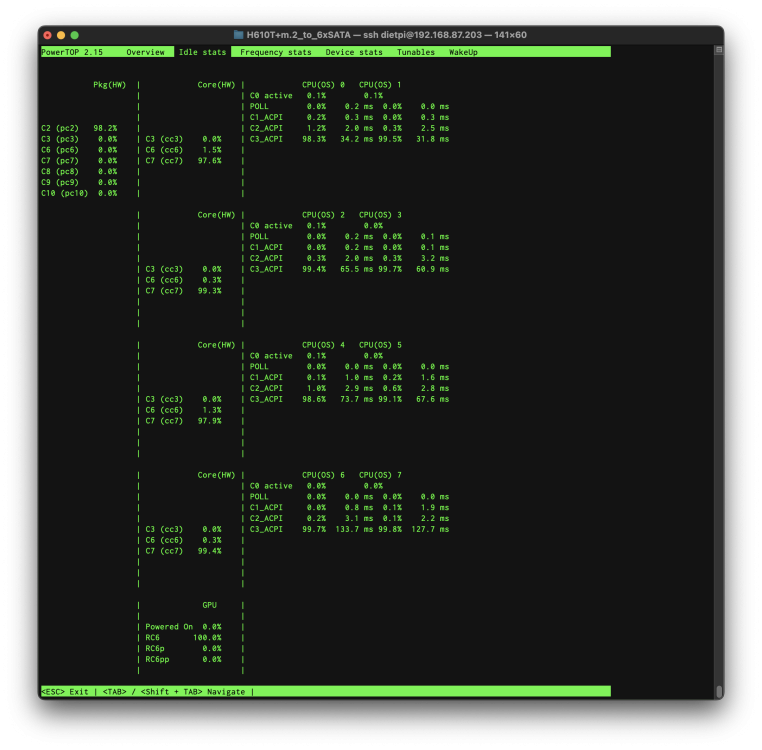Click the RC6p 0.0% GPU row

click(x=183, y=648)
